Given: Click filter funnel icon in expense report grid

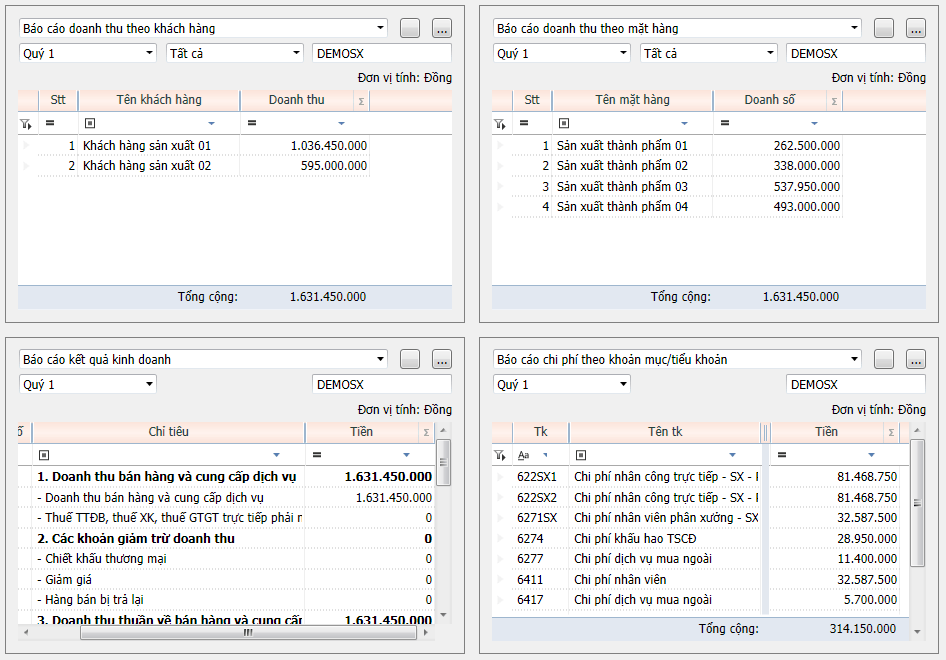Looking at the screenshot, I should pos(499,455).
